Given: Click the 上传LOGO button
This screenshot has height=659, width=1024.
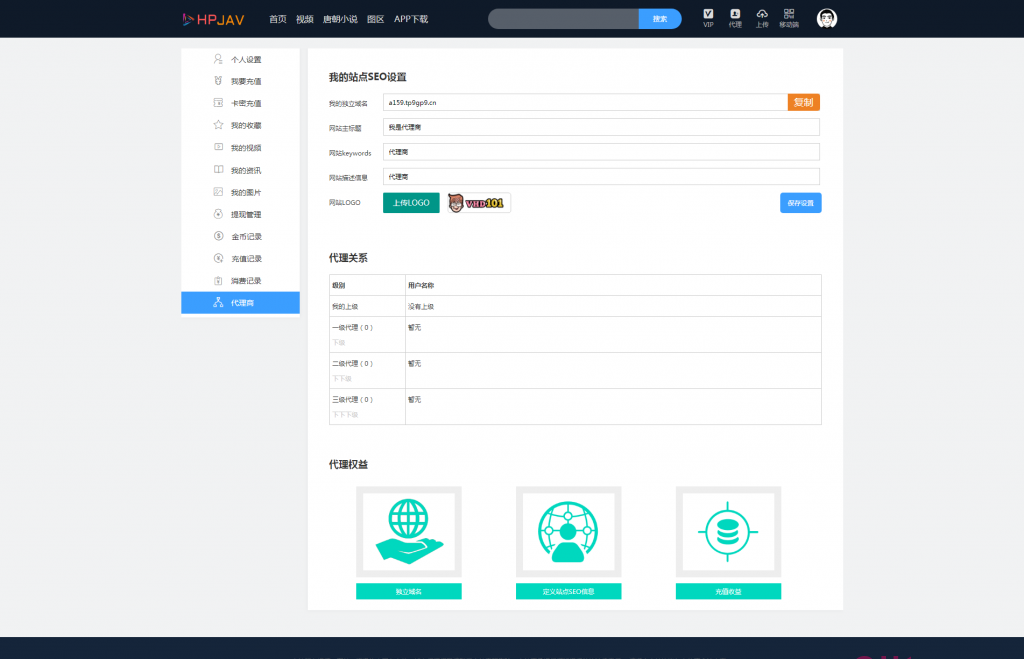Looking at the screenshot, I should 411,203.
